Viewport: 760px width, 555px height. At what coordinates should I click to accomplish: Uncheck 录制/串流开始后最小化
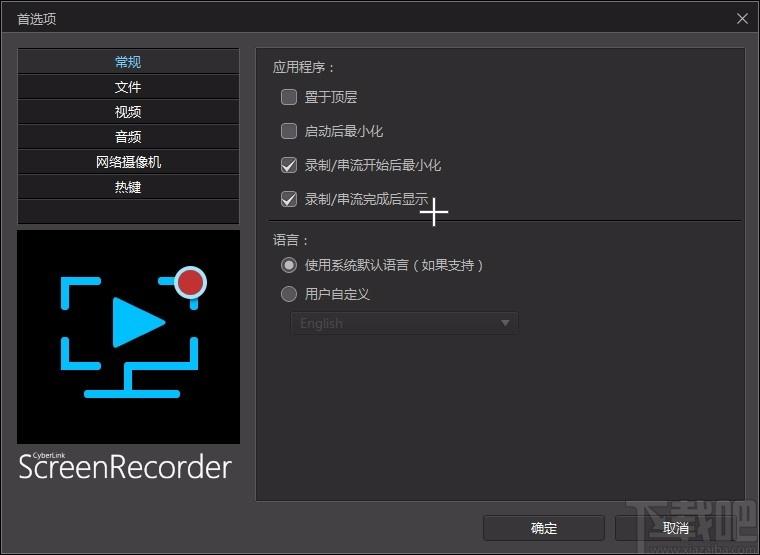point(289,165)
